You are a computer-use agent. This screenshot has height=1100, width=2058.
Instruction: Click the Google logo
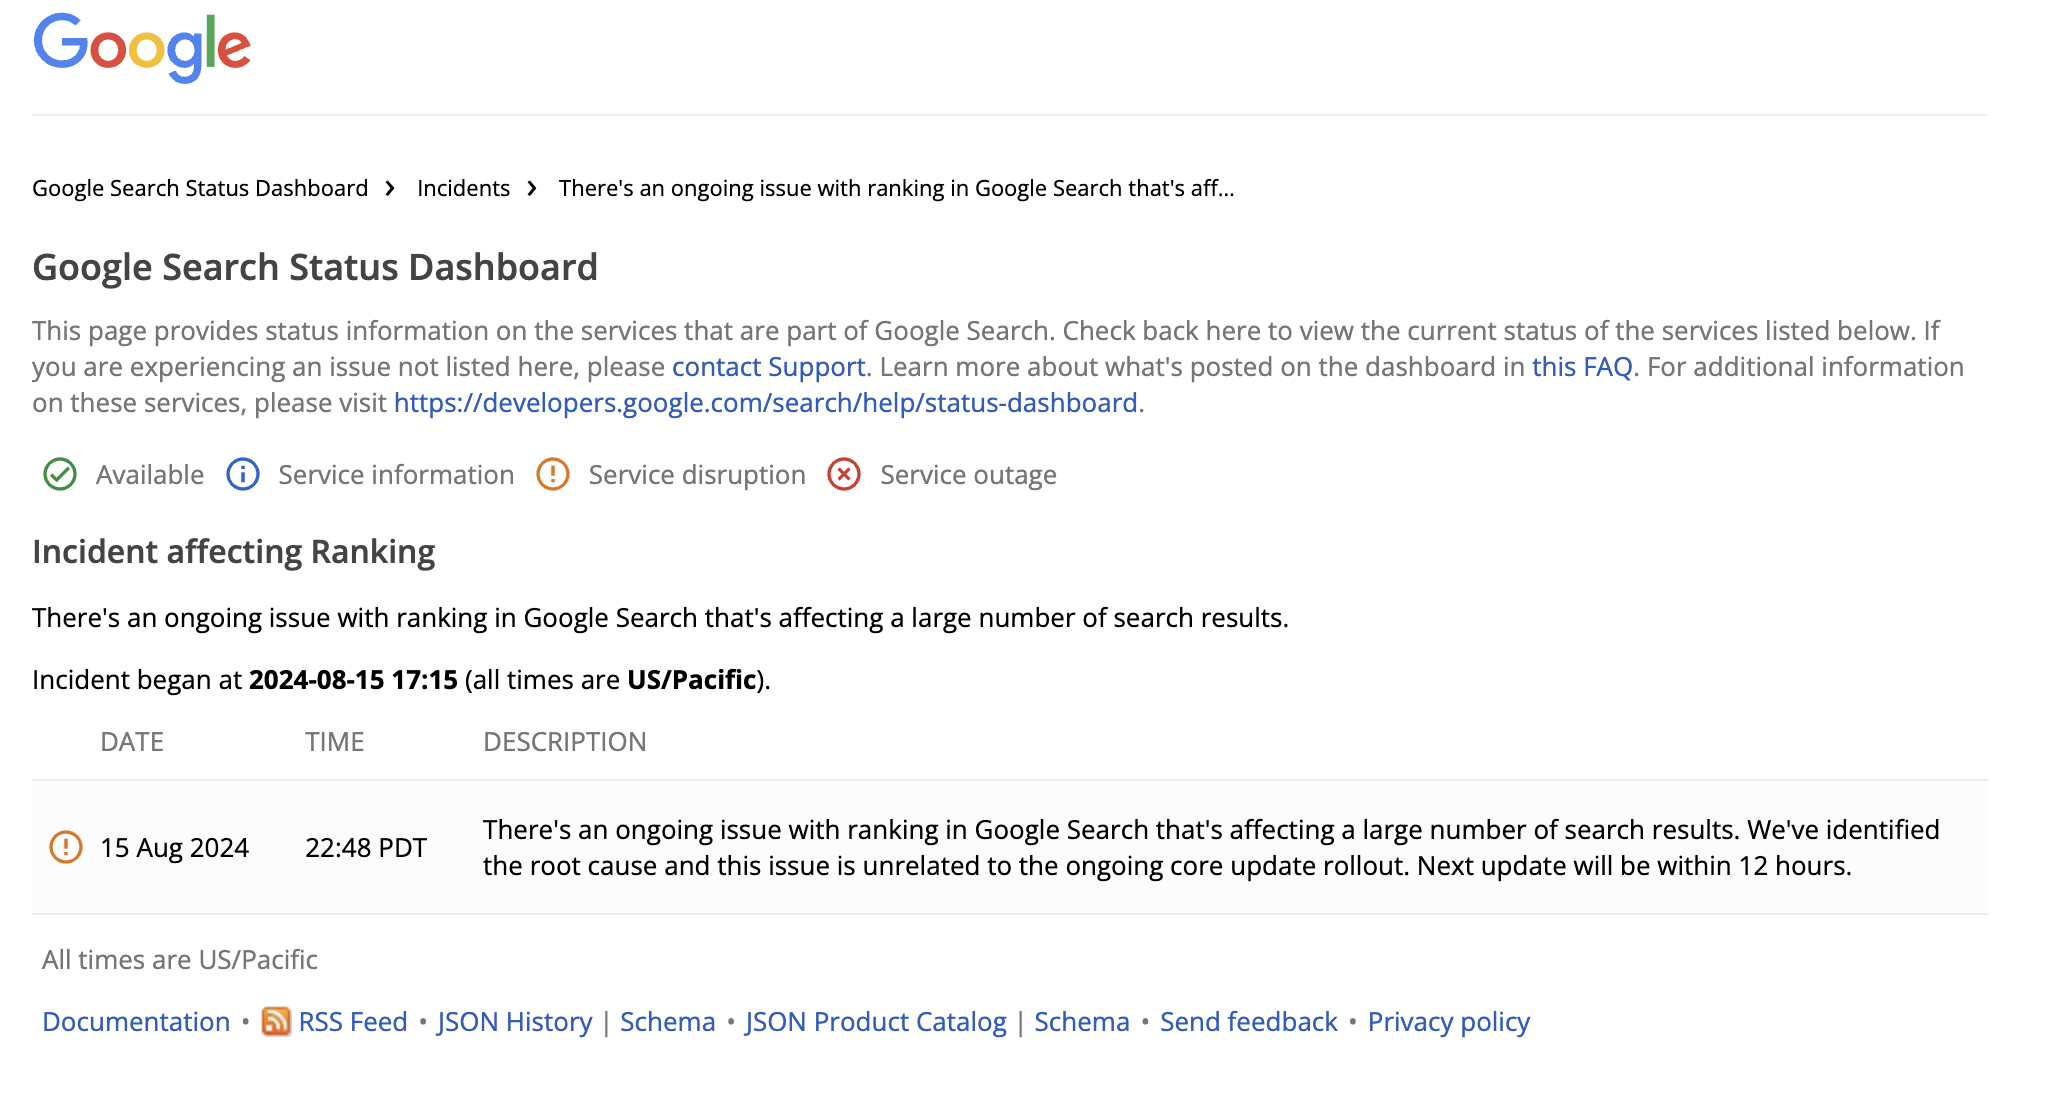coord(141,46)
